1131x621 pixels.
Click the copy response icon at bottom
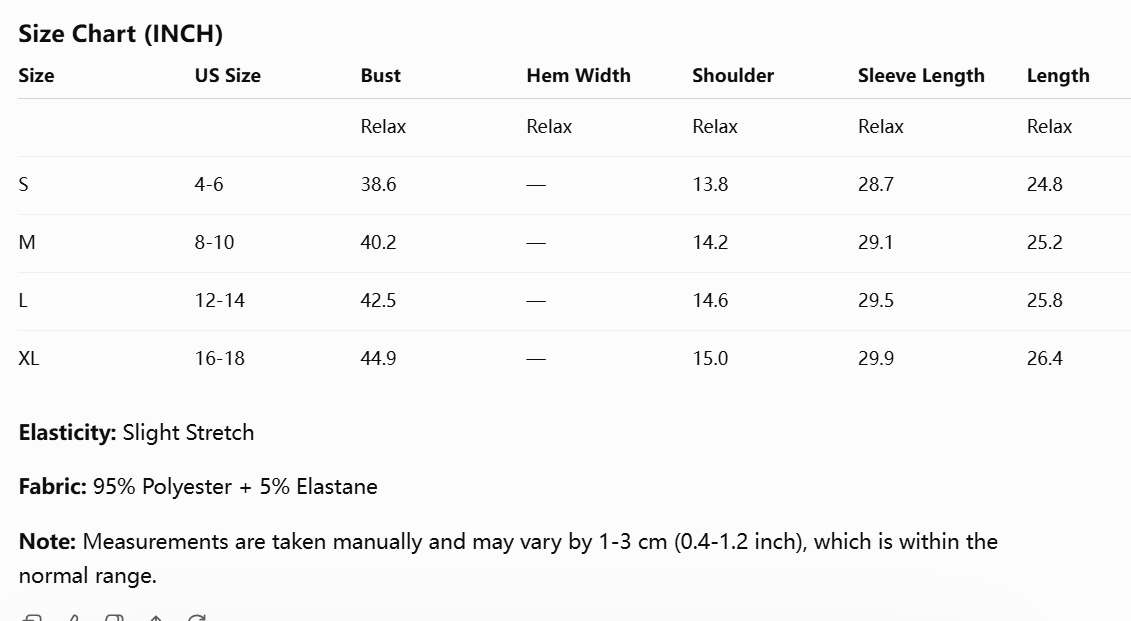click(x=32, y=617)
